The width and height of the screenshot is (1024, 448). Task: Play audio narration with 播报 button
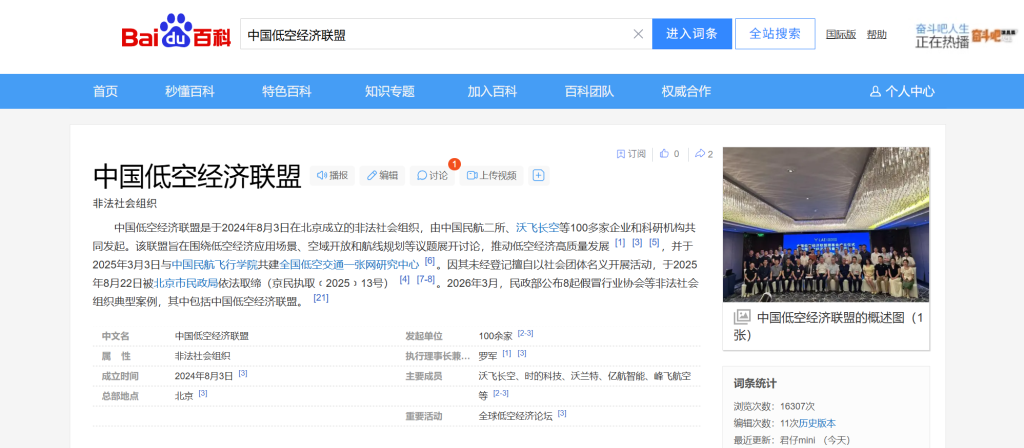click(332, 175)
